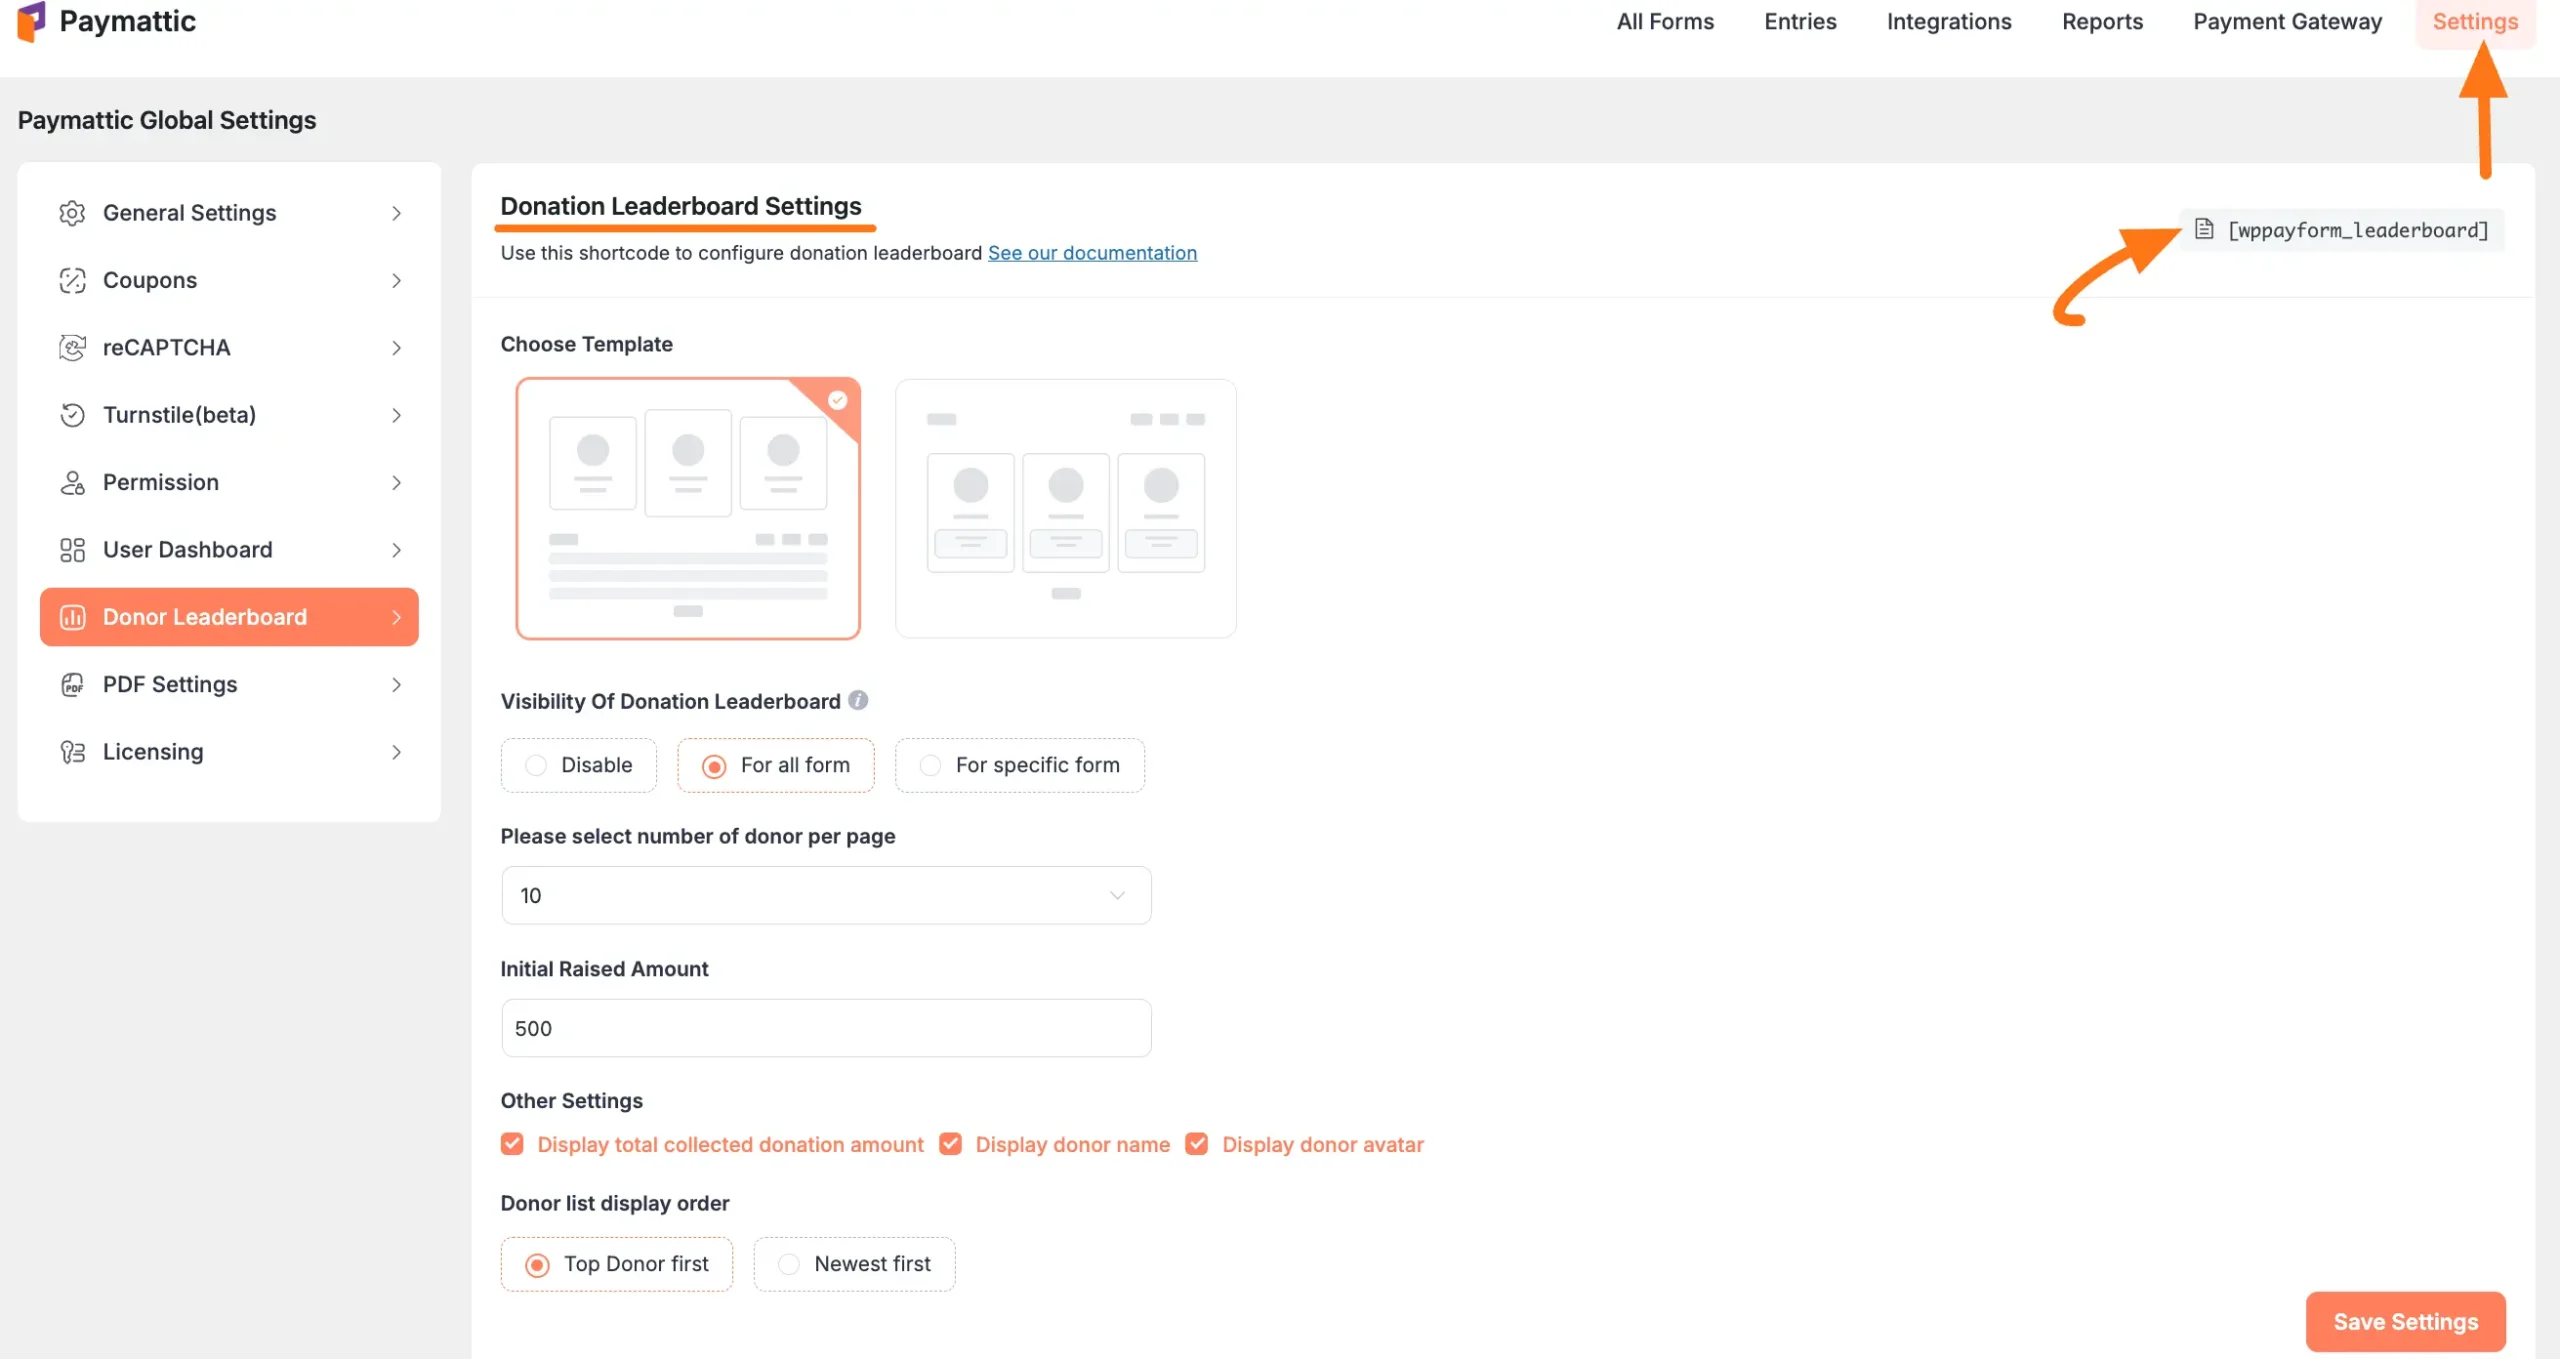
Task: Open the See our documentation link
Action: (1092, 253)
